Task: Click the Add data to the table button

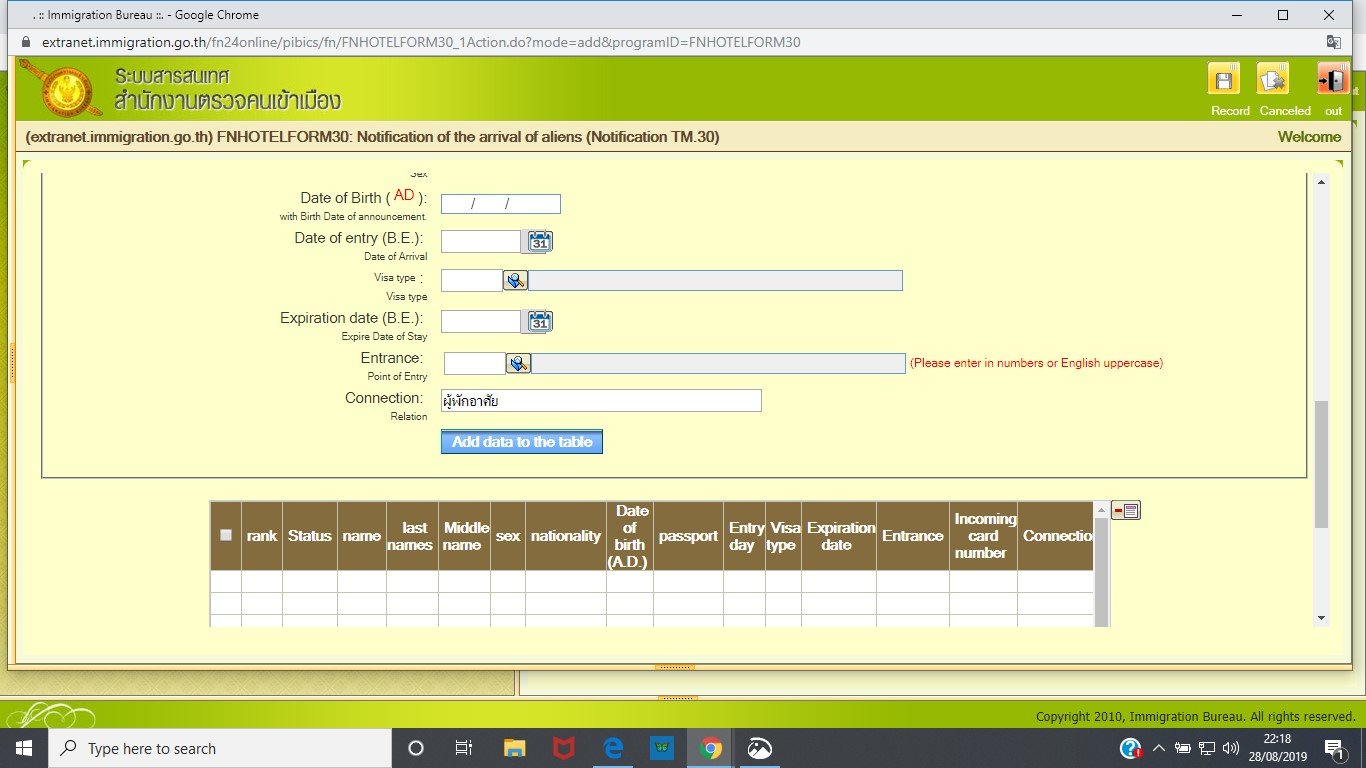Action: tap(521, 442)
